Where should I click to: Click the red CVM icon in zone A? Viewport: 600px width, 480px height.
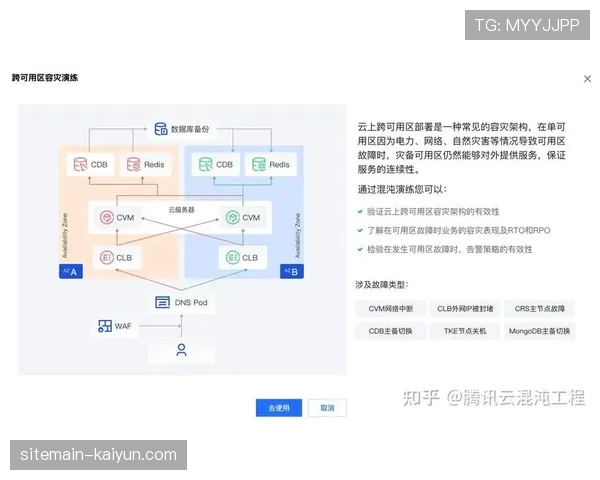(107, 217)
